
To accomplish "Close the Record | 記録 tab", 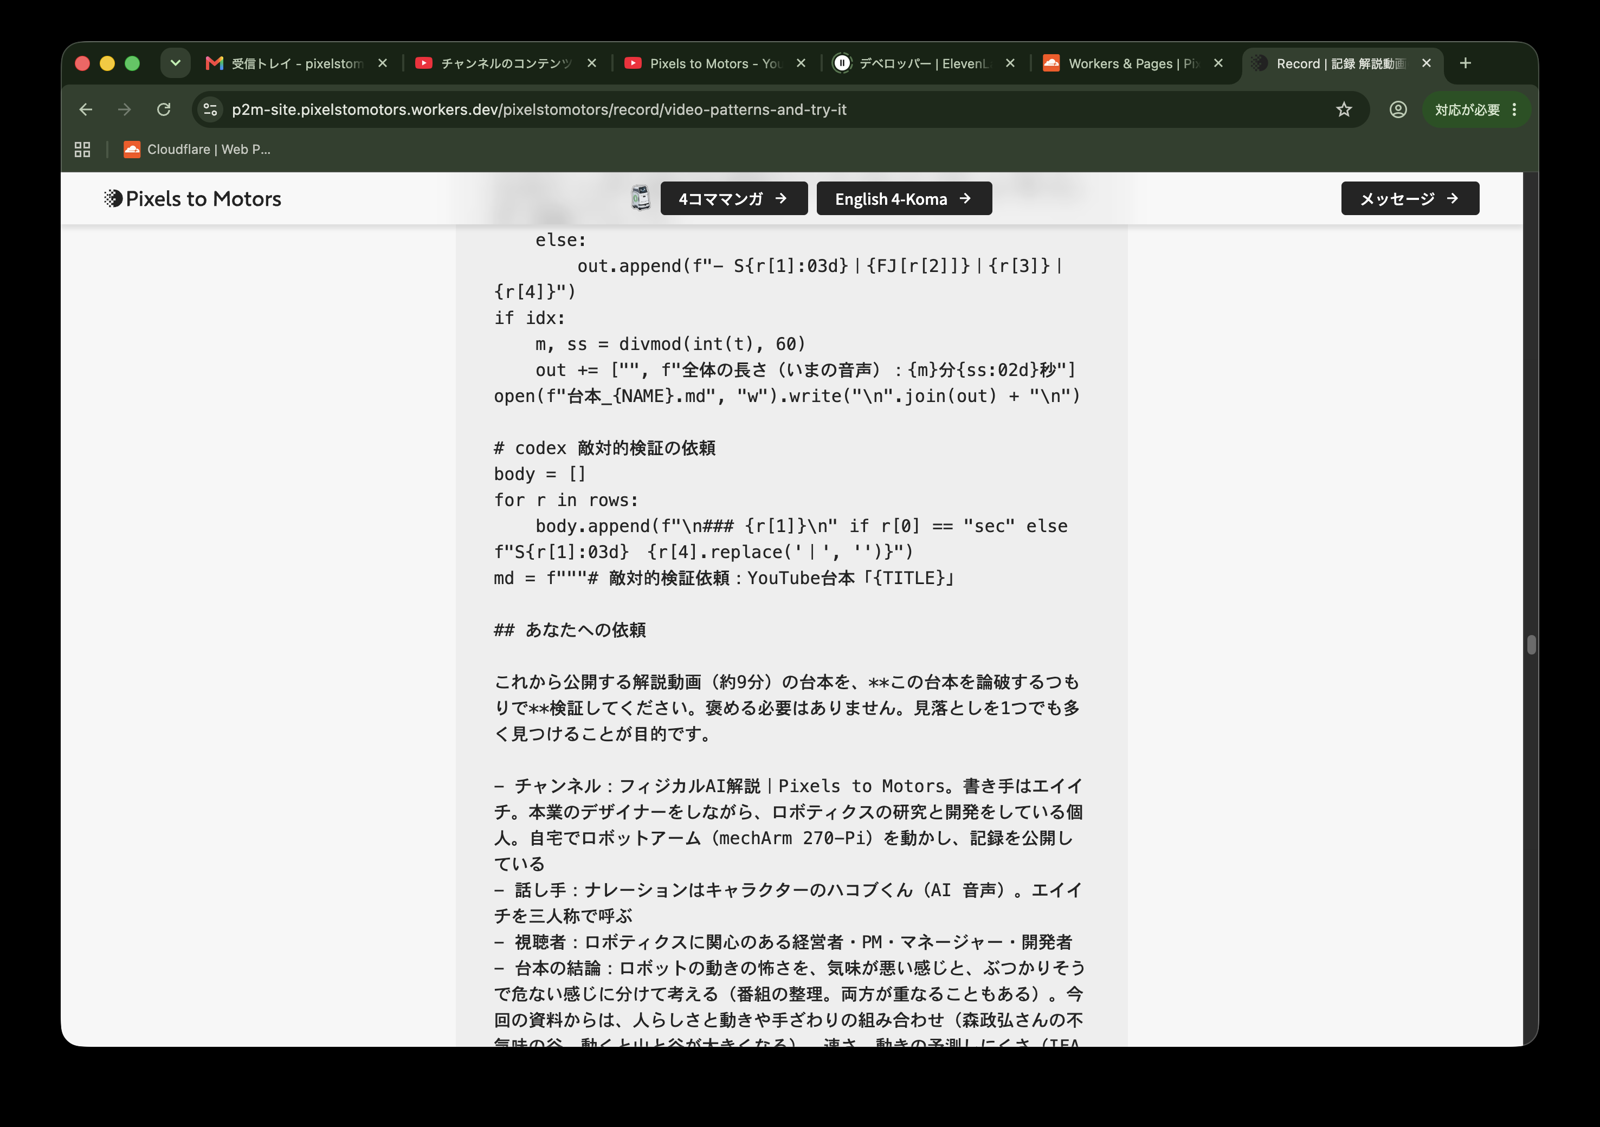I will pyautogui.click(x=1427, y=63).
